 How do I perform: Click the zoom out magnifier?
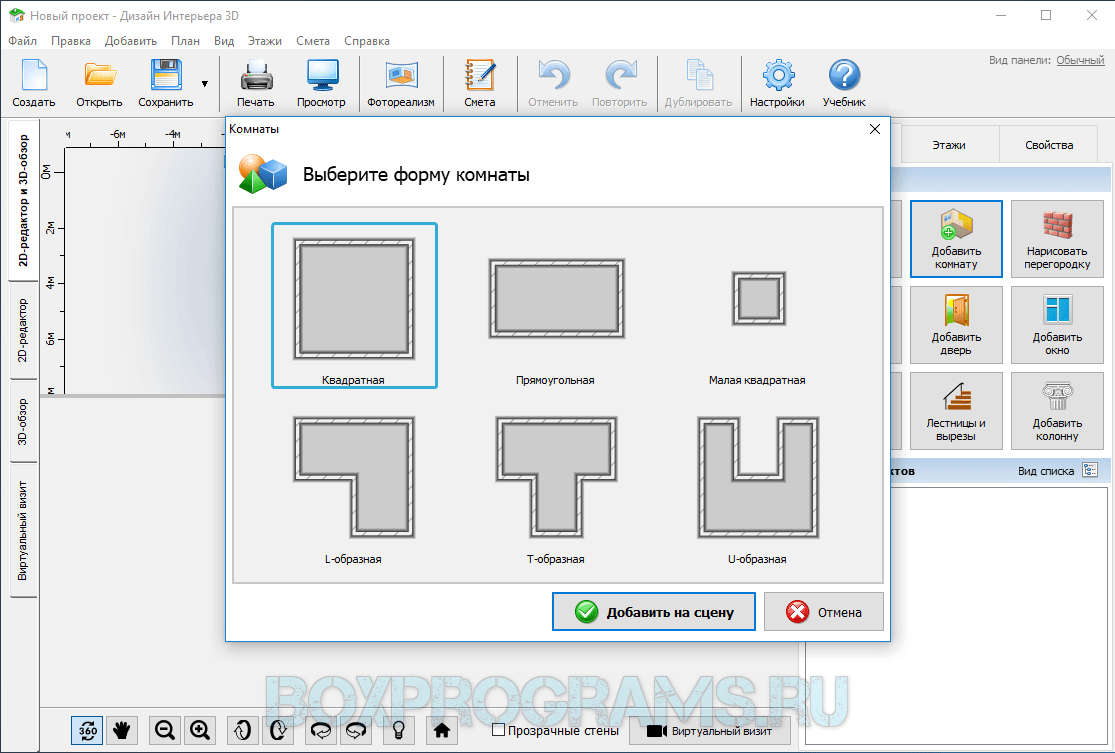point(165,730)
